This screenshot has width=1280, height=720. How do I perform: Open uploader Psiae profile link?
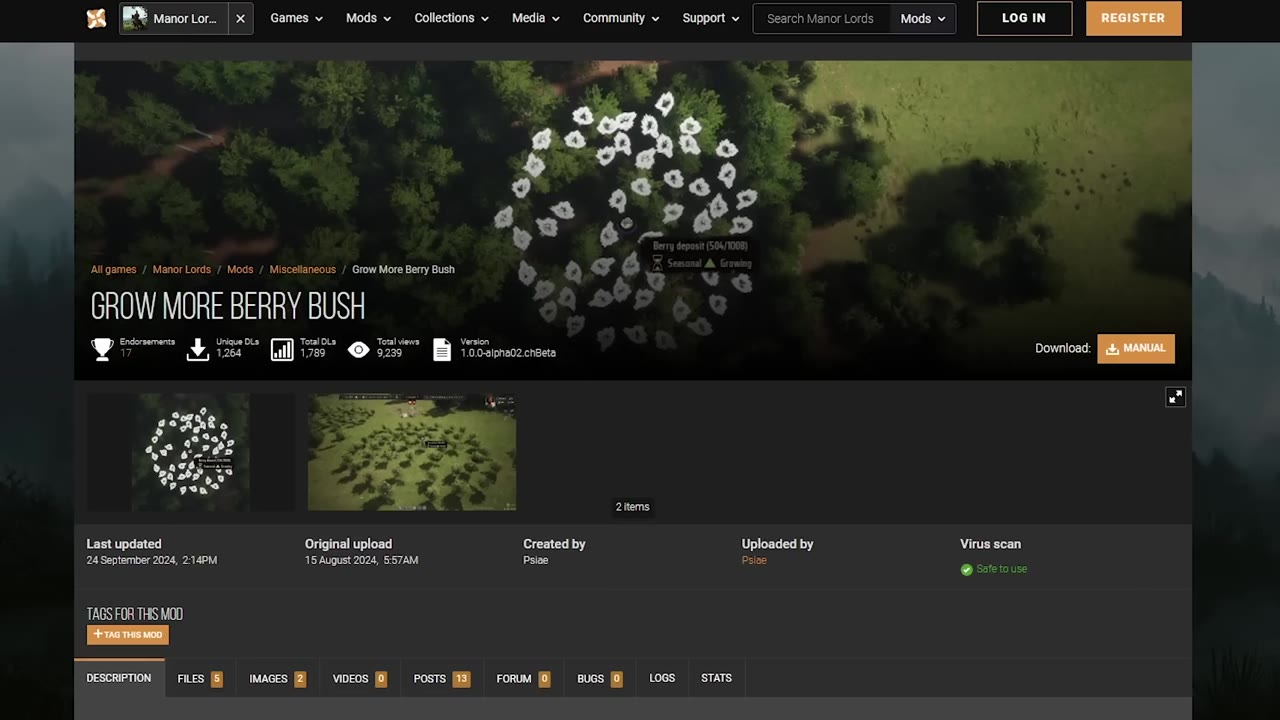pos(754,560)
